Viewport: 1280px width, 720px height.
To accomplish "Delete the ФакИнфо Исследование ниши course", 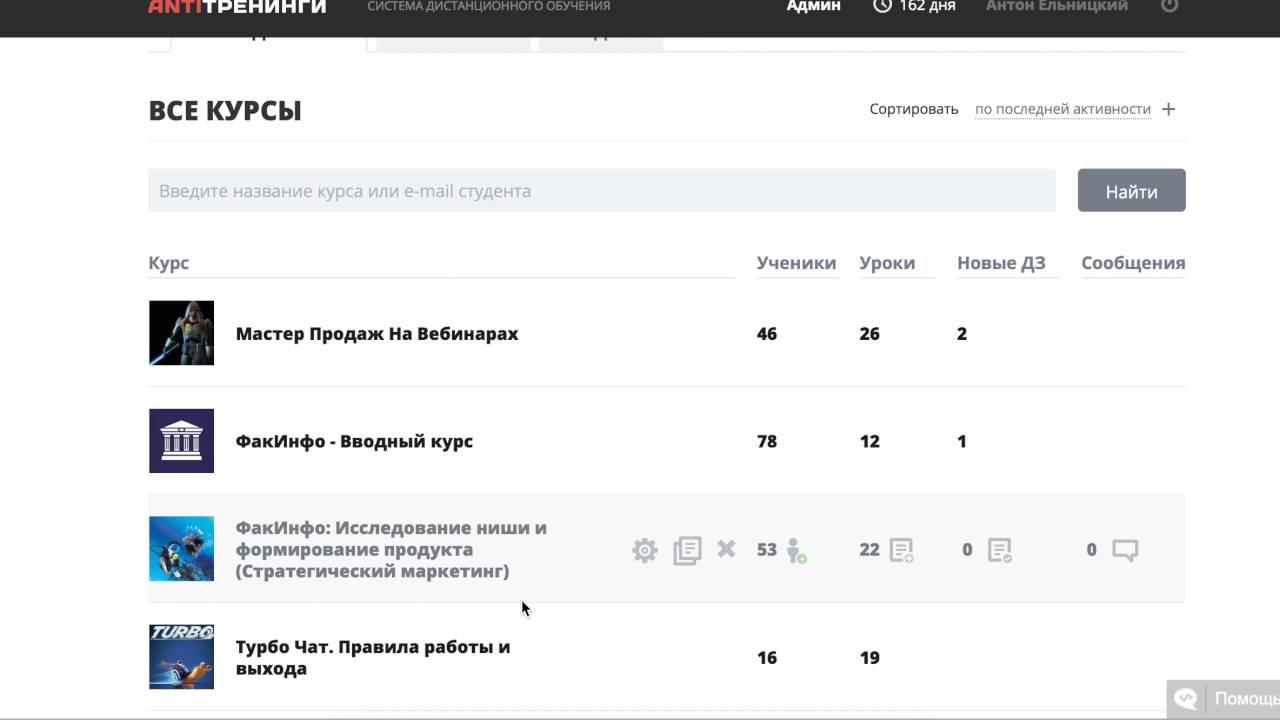I will [727, 549].
